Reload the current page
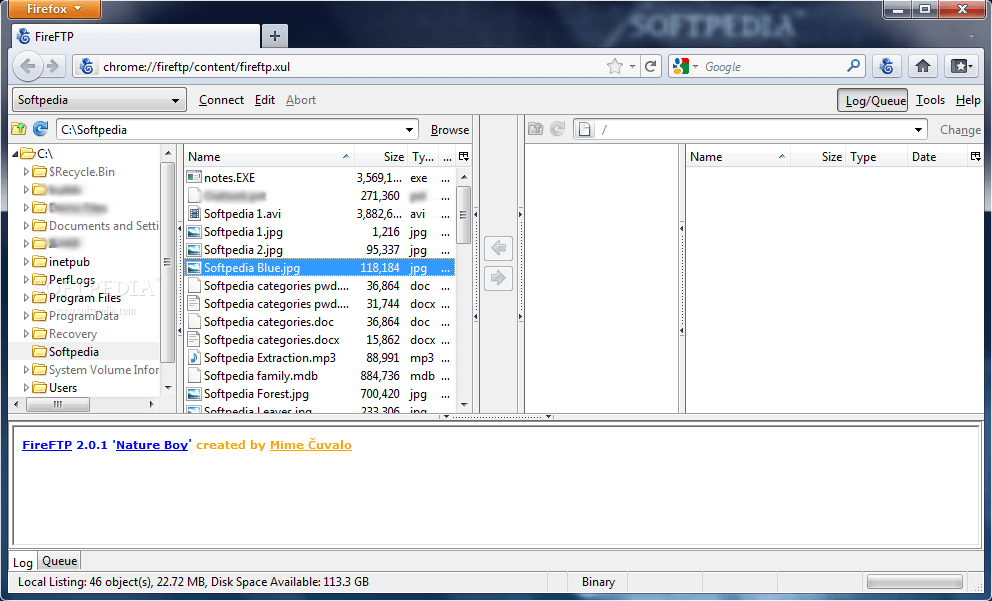992x601 pixels. click(650, 66)
